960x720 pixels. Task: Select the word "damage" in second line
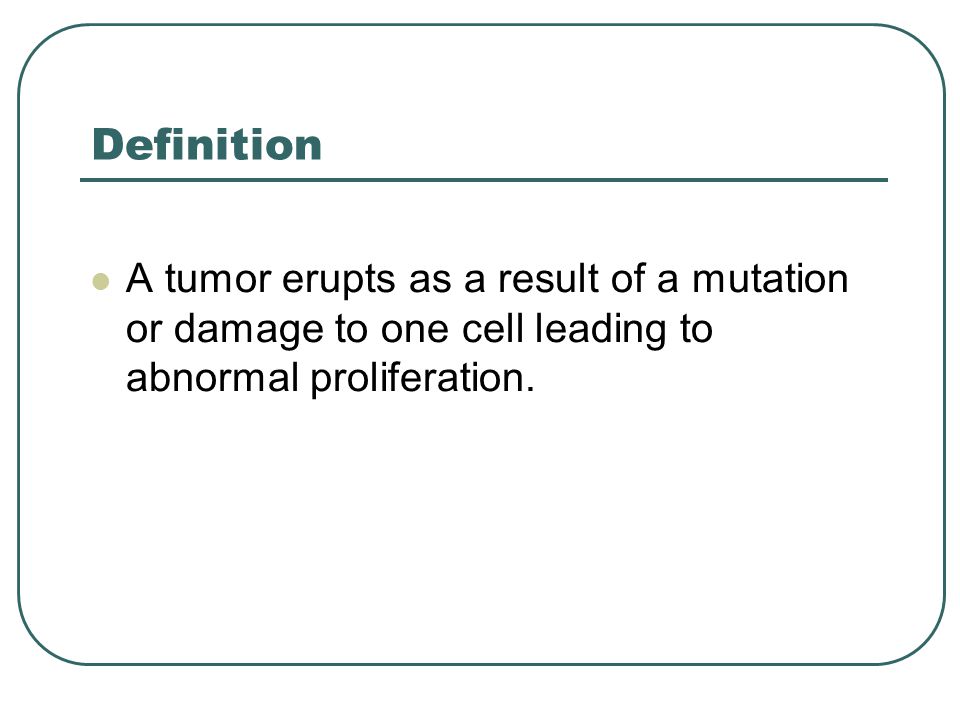pyautogui.click(x=248, y=330)
